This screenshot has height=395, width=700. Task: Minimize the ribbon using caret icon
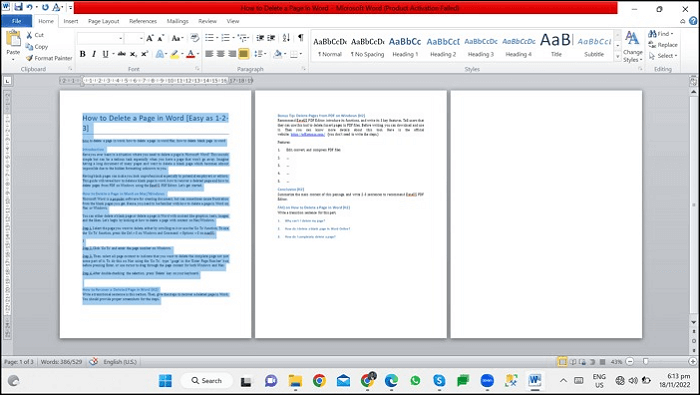[683, 21]
